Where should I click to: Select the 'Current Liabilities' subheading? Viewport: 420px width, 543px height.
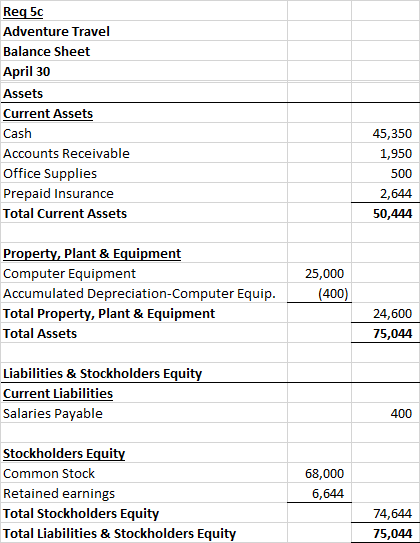58,394
